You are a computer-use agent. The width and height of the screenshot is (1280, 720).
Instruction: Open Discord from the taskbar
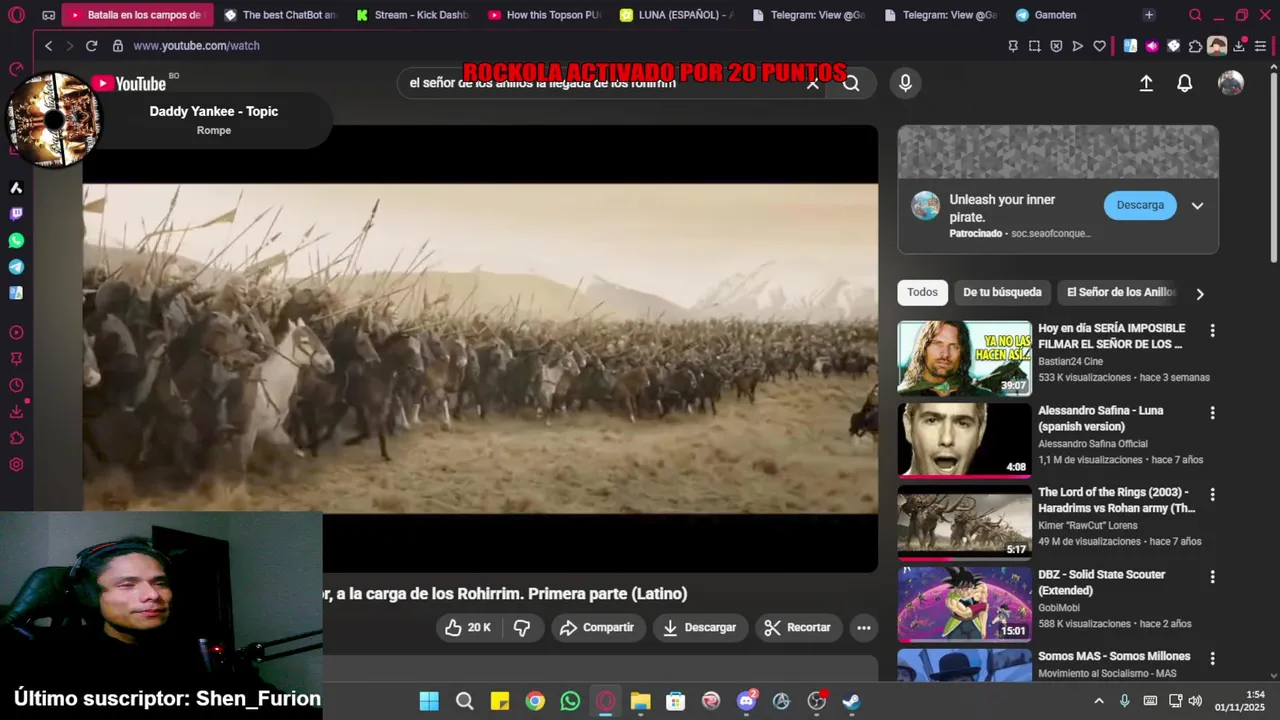tap(746, 701)
